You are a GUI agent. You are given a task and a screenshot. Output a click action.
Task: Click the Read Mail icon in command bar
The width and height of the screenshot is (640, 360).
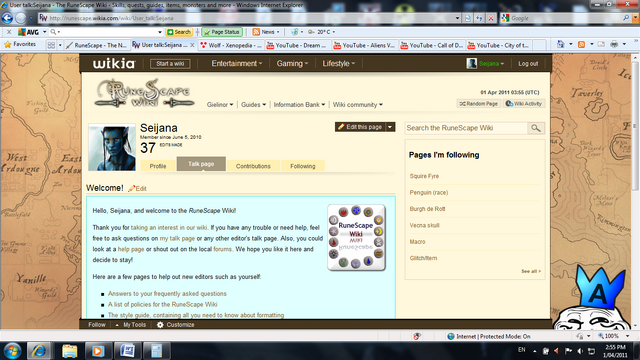pyautogui.click(x=601, y=44)
